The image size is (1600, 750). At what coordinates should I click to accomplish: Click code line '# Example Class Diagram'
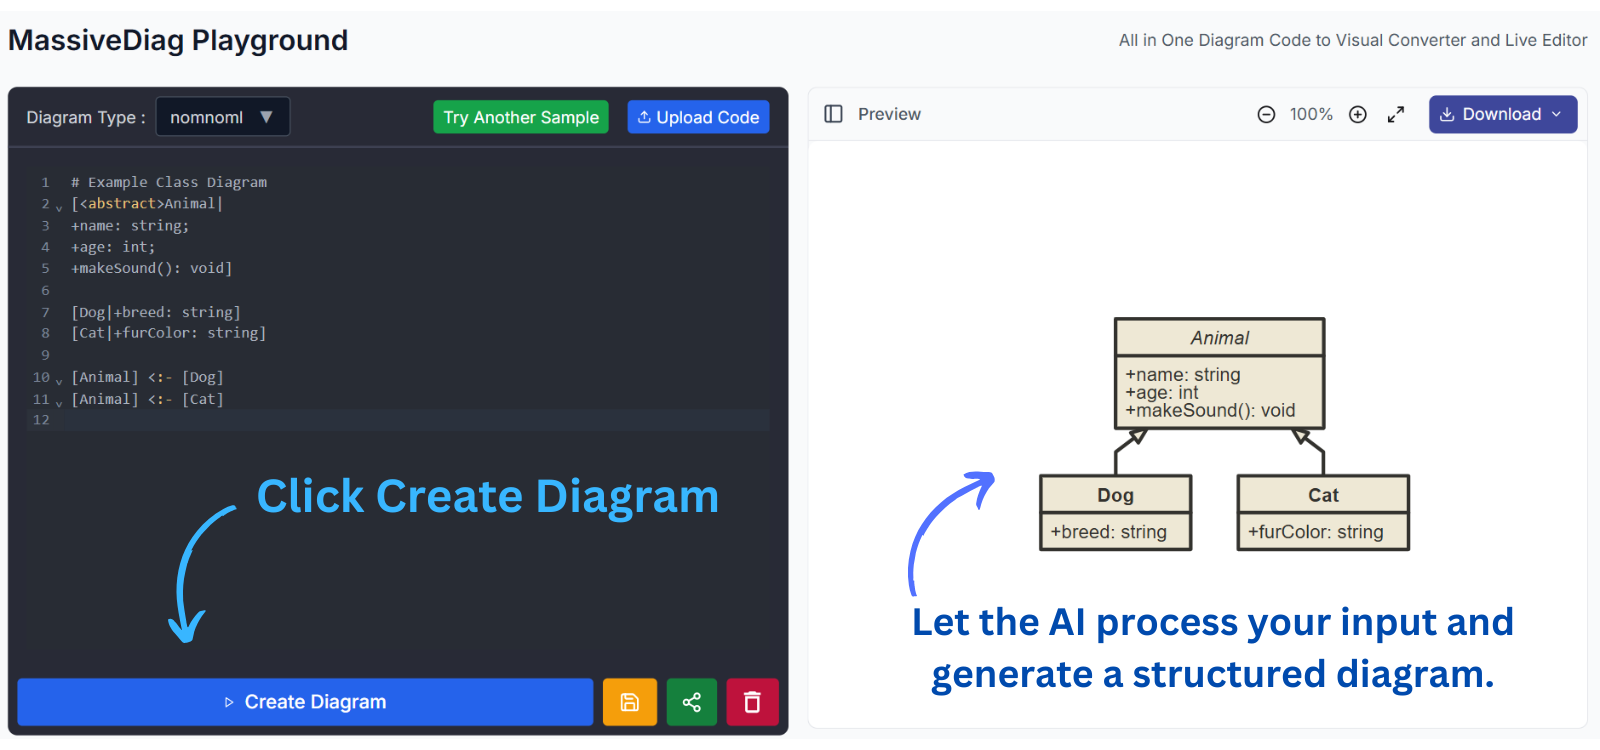[x=169, y=182]
